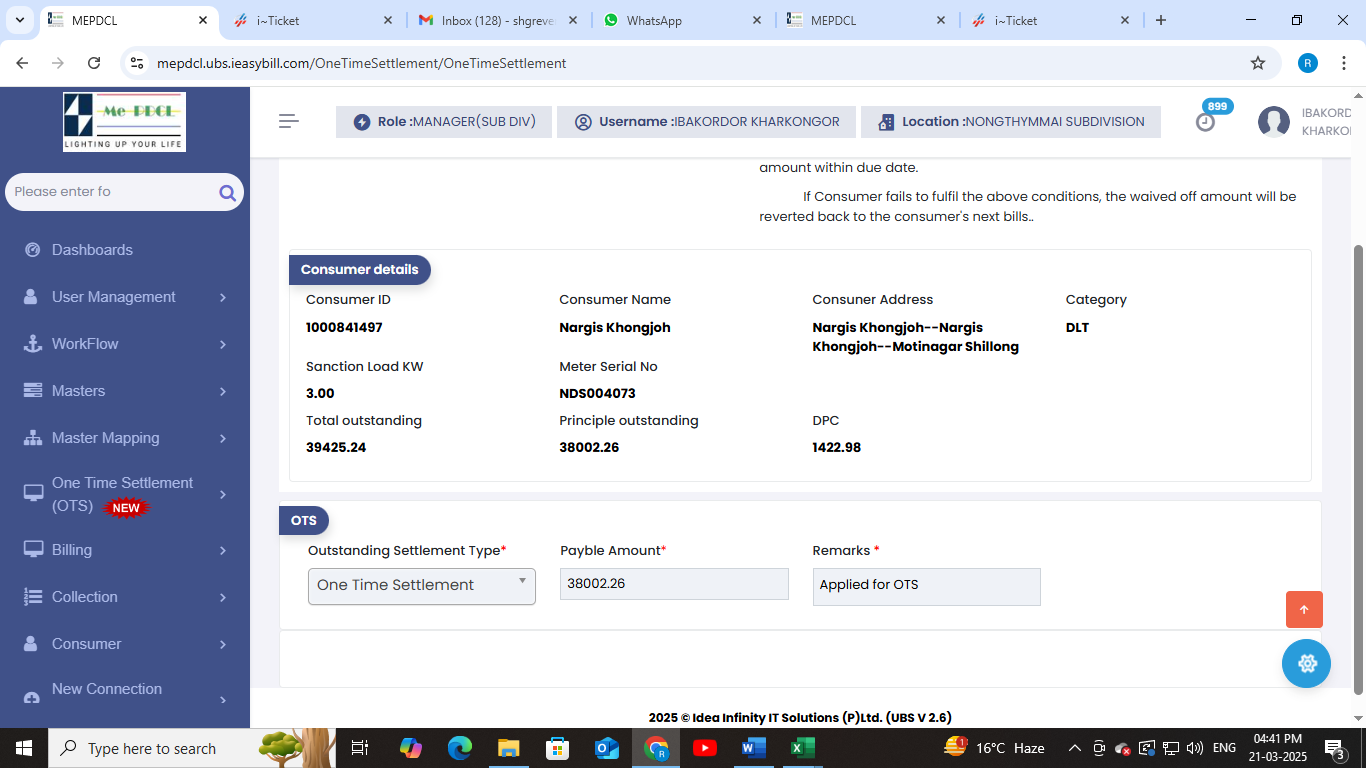Switch to the Inbox (128) Gmail tab
The image size is (1366, 768).
click(x=497, y=20)
